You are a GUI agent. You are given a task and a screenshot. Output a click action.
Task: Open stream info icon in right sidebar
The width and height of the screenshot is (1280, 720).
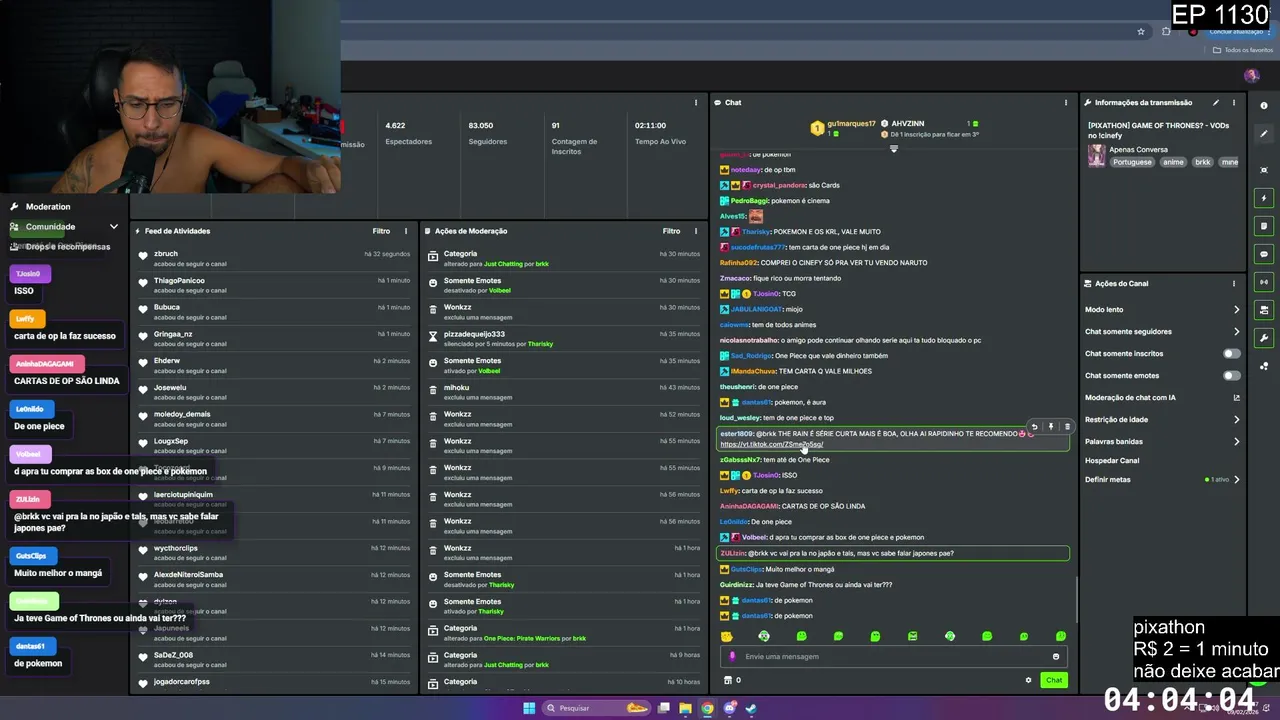1264,106
